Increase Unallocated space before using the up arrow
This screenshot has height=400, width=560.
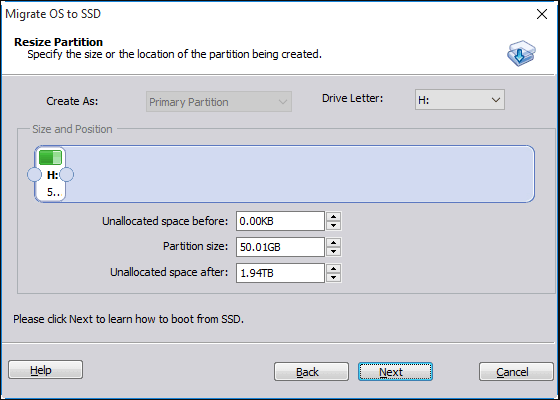334,217
